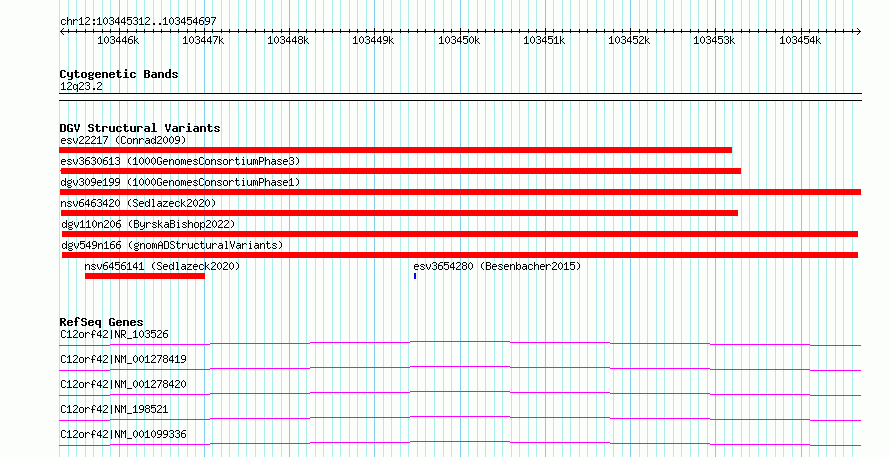Viewport: 890px width, 457px height.
Task: Open the C12orf42|NM_001278420 gene label
Action: (x=123, y=384)
